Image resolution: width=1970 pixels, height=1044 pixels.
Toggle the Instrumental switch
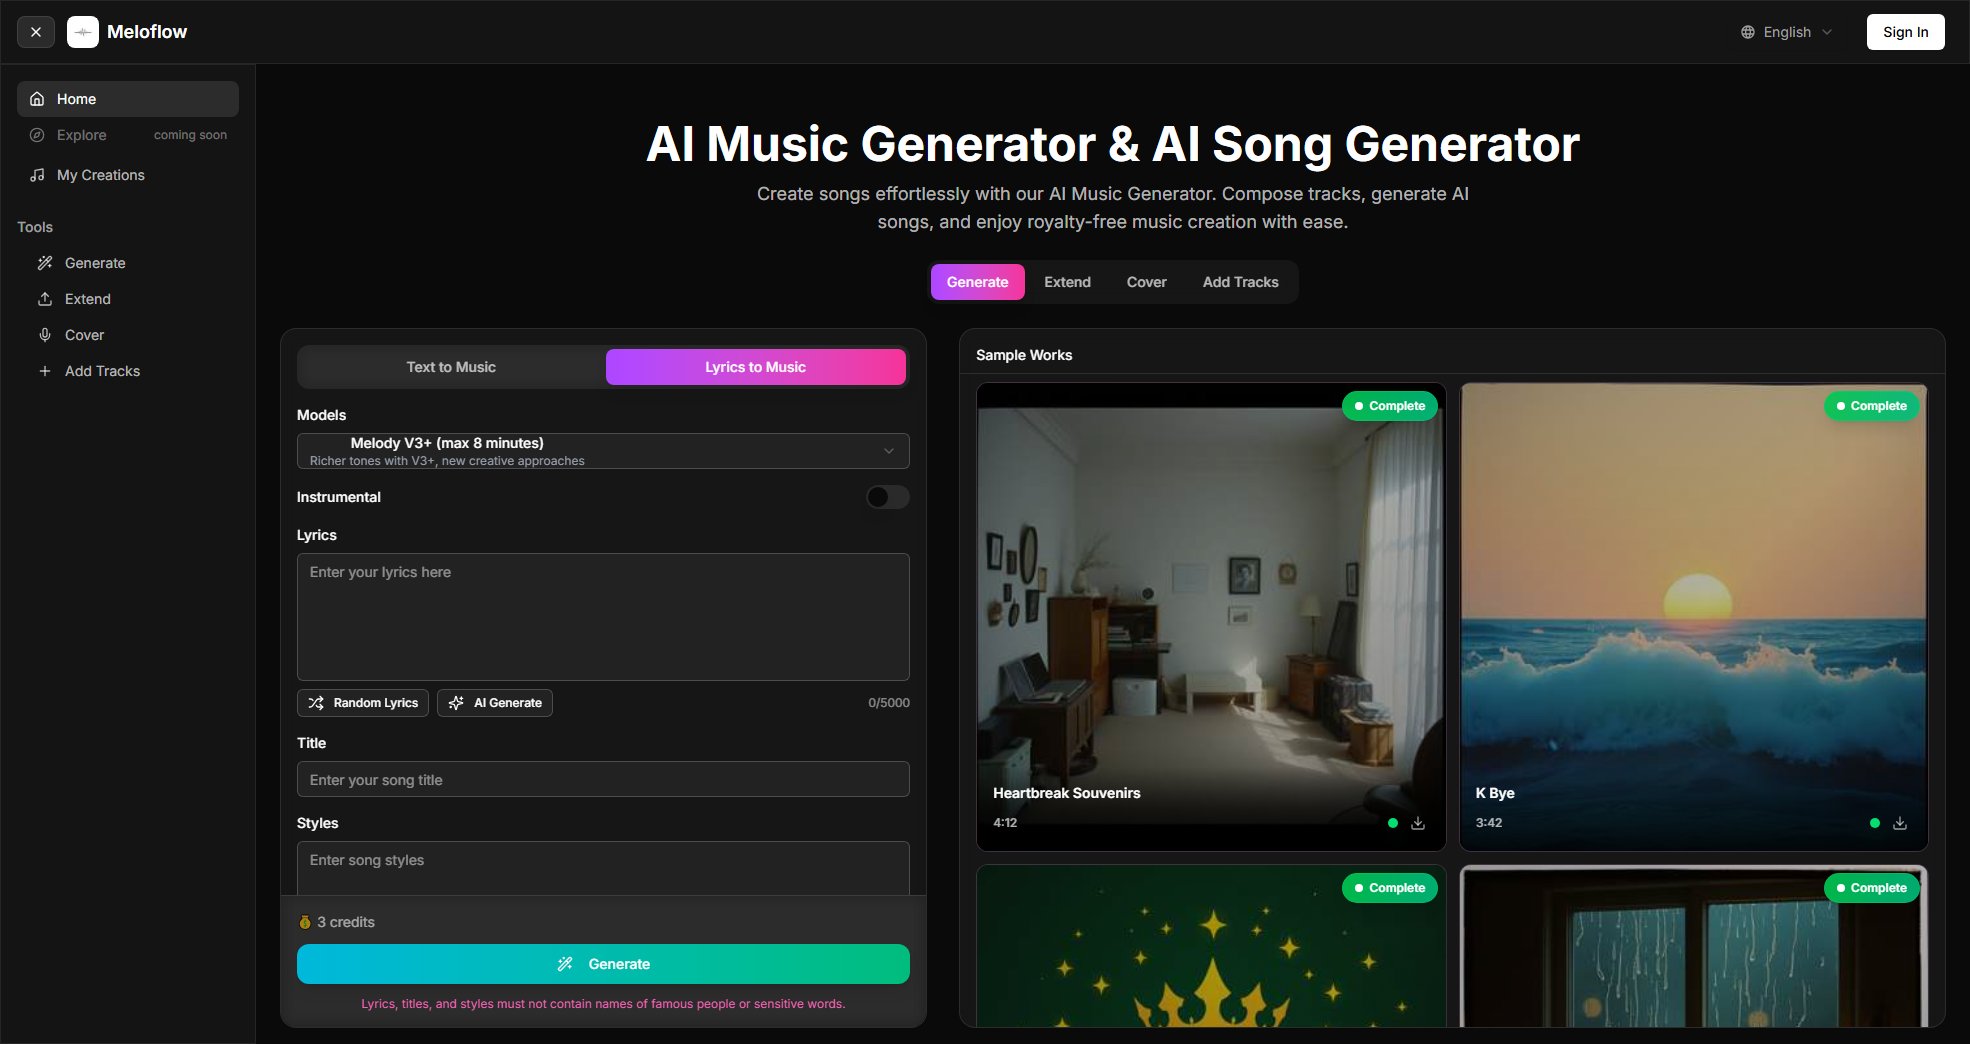[887, 497]
